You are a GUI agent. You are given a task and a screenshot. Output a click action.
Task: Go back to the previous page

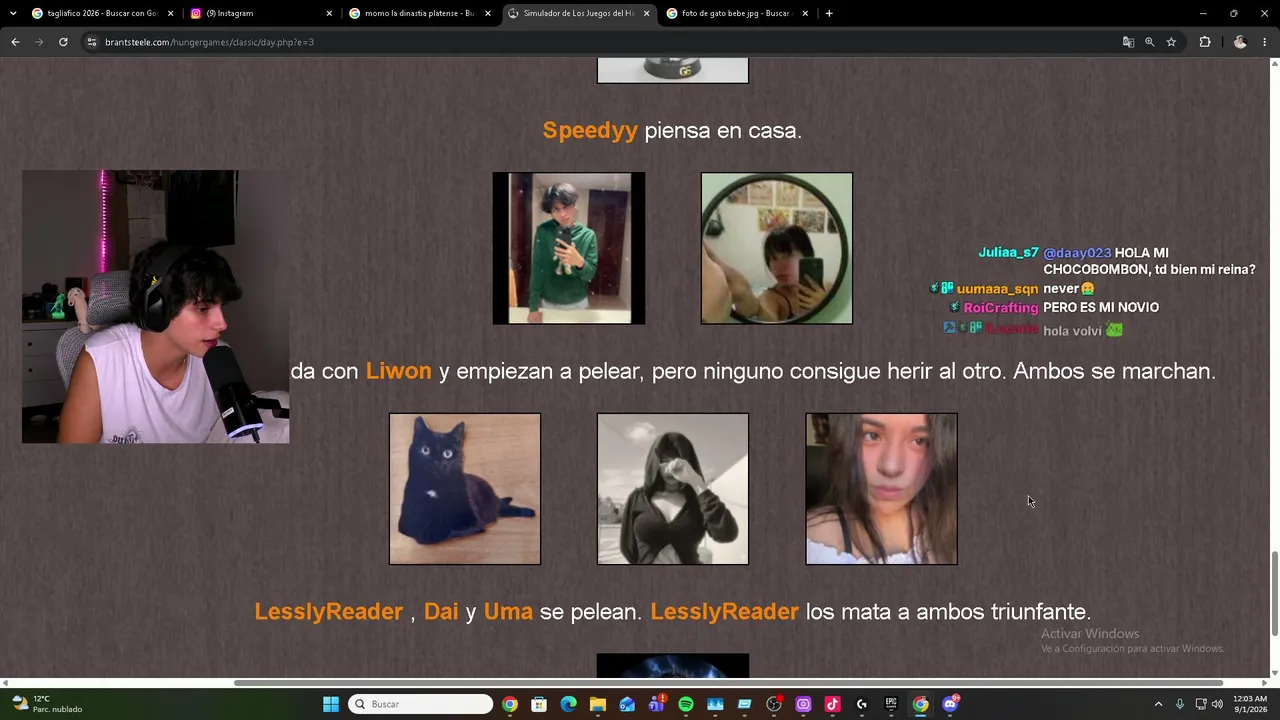click(15, 42)
